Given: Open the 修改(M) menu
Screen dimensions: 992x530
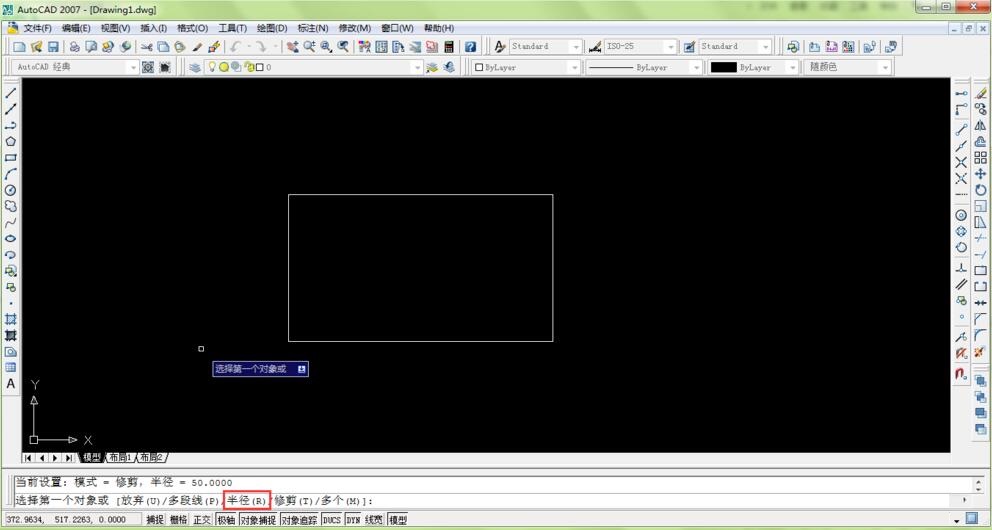Looking at the screenshot, I should tap(355, 28).
